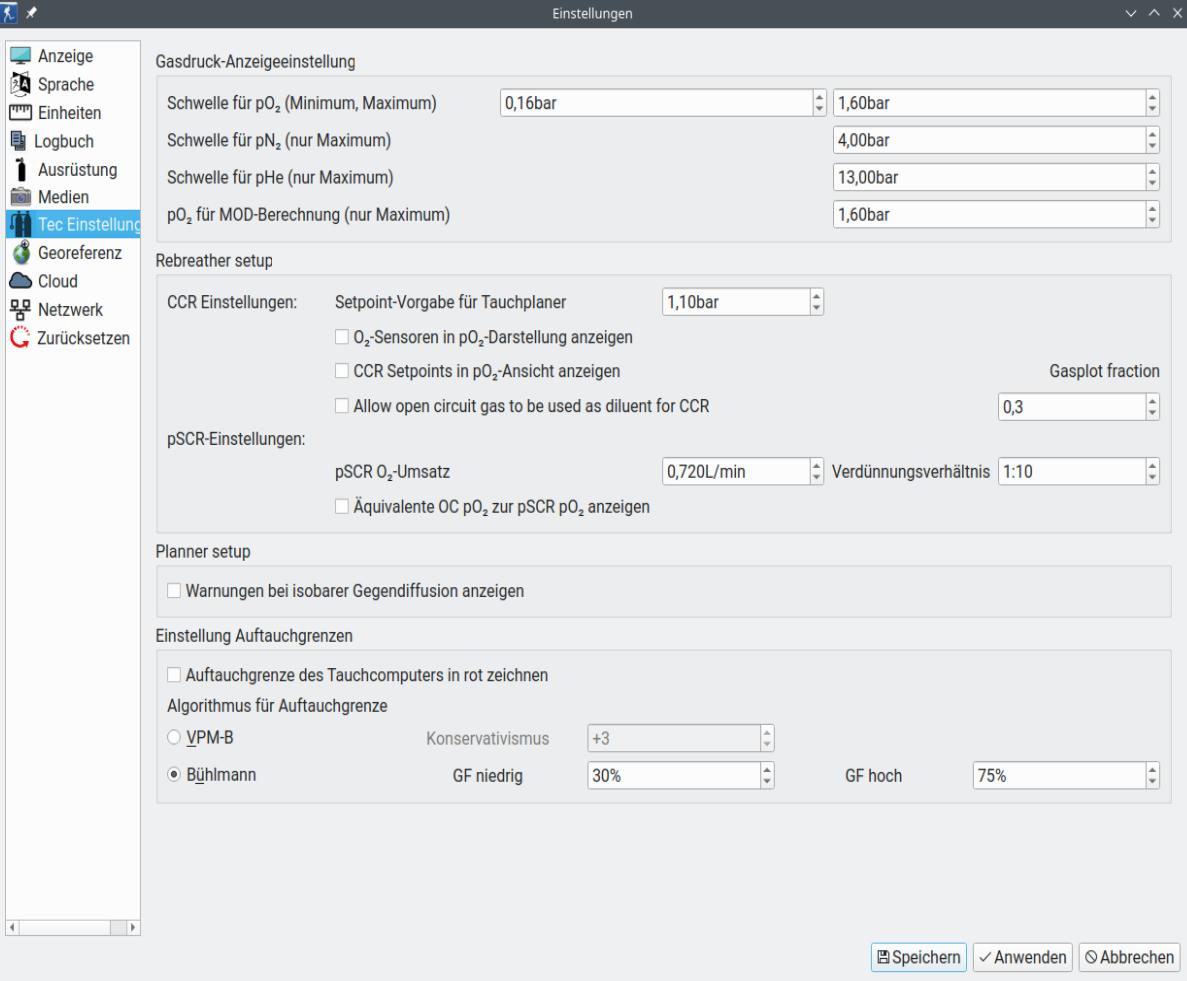Screen dimensions: 1187x981
Task: Adjust the GF hoch 75% spinner arrows
Action: (1152, 775)
